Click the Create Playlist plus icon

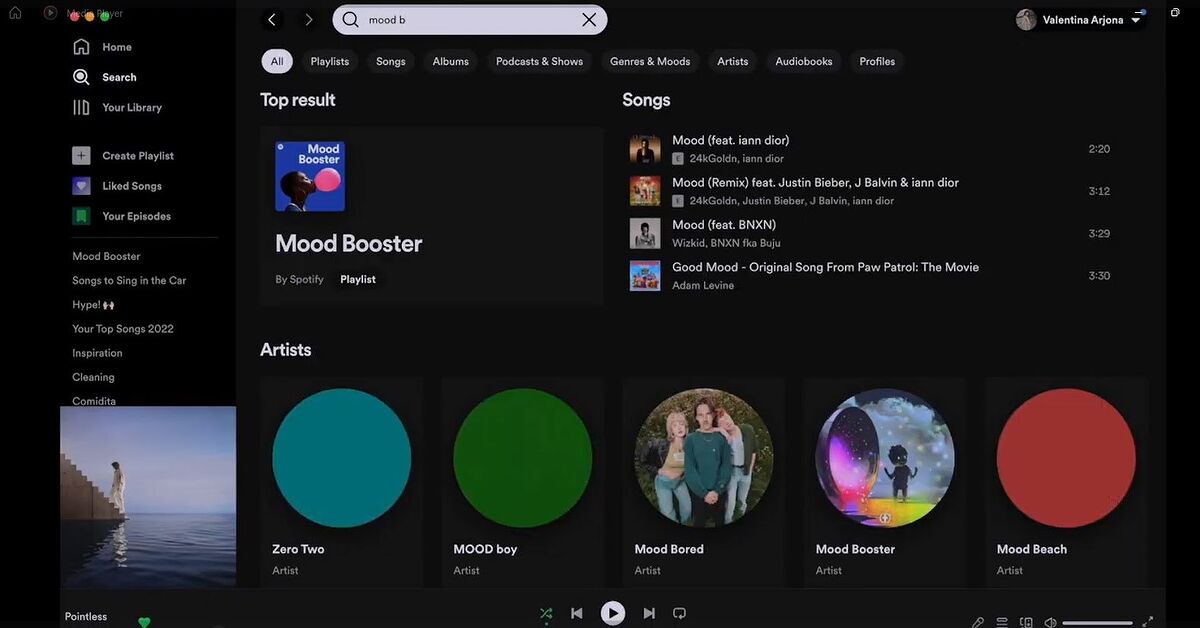click(81, 156)
